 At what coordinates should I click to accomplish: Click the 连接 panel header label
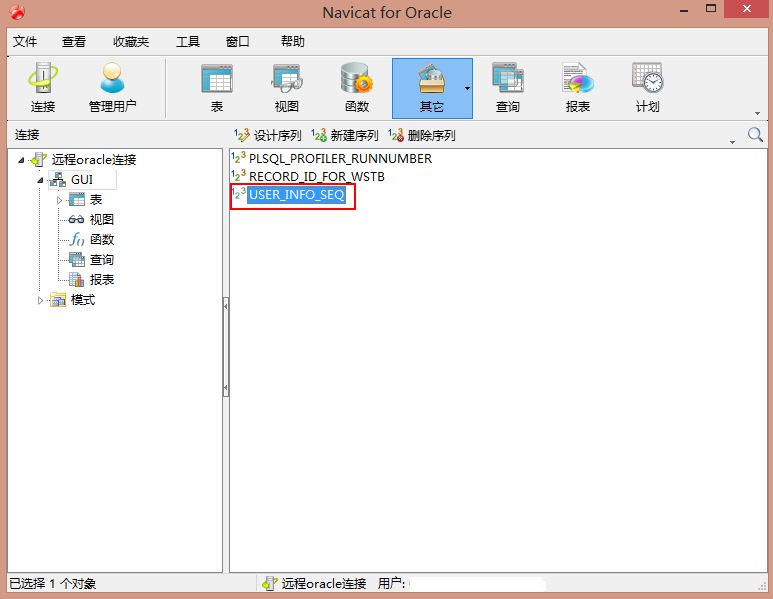click(x=27, y=135)
